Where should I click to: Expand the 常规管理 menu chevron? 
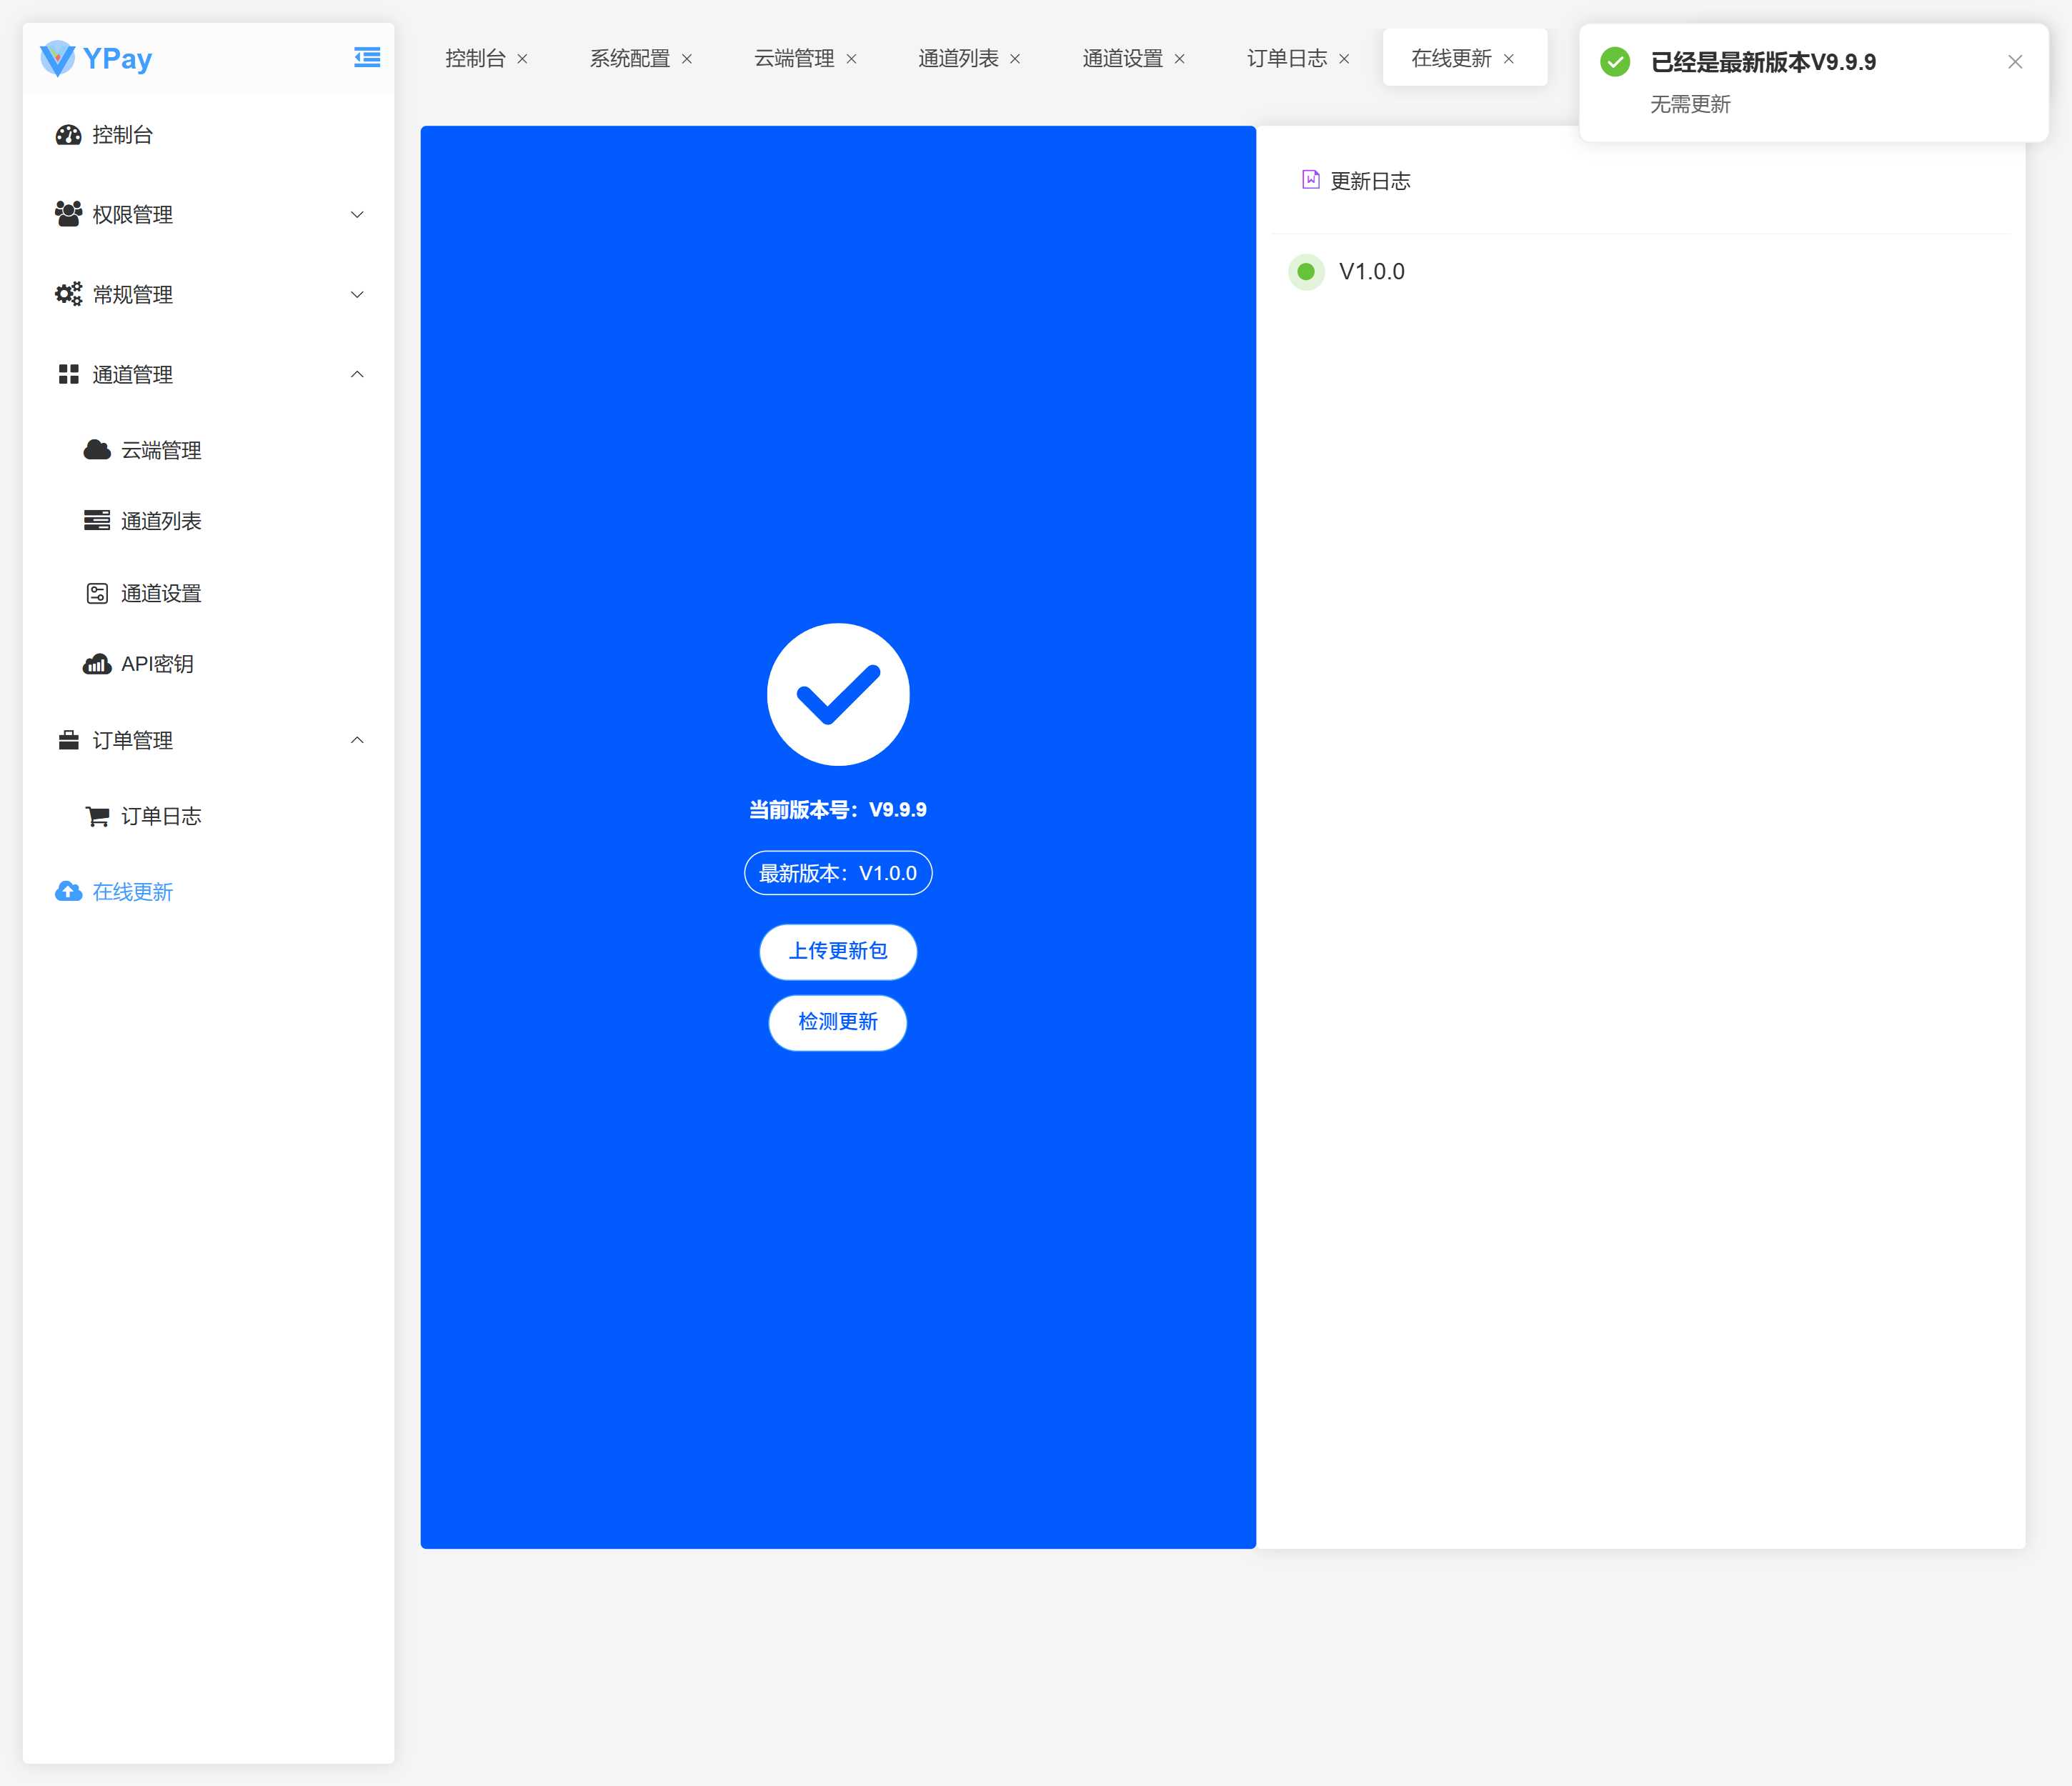pos(357,294)
